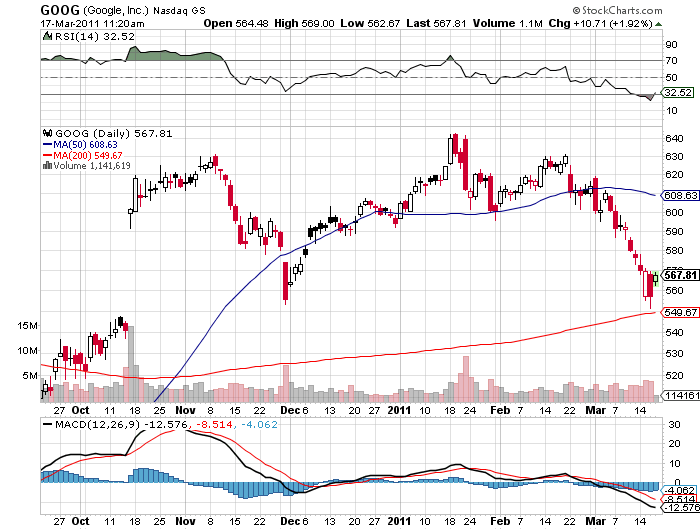Click the 630 price axis label
The width and height of the screenshot is (700, 530).
[674, 157]
